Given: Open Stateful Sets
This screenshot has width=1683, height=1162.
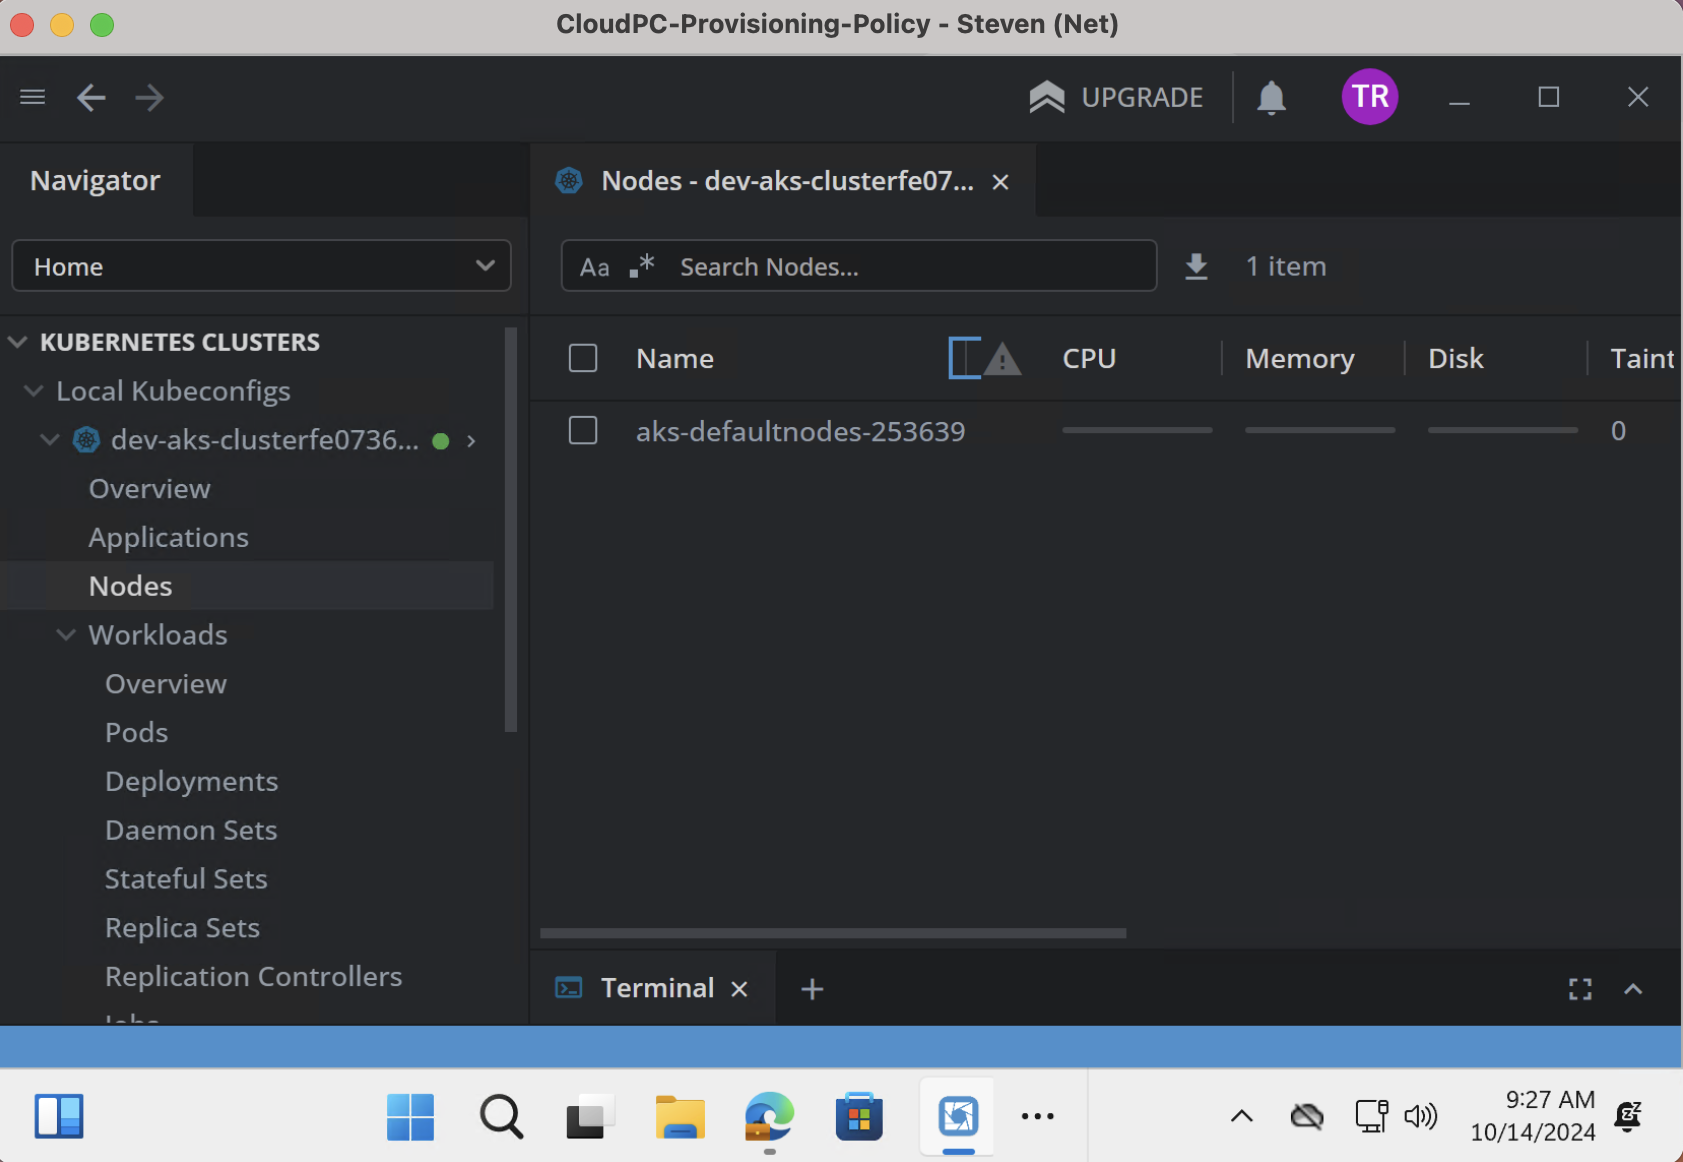Looking at the screenshot, I should (x=186, y=878).
